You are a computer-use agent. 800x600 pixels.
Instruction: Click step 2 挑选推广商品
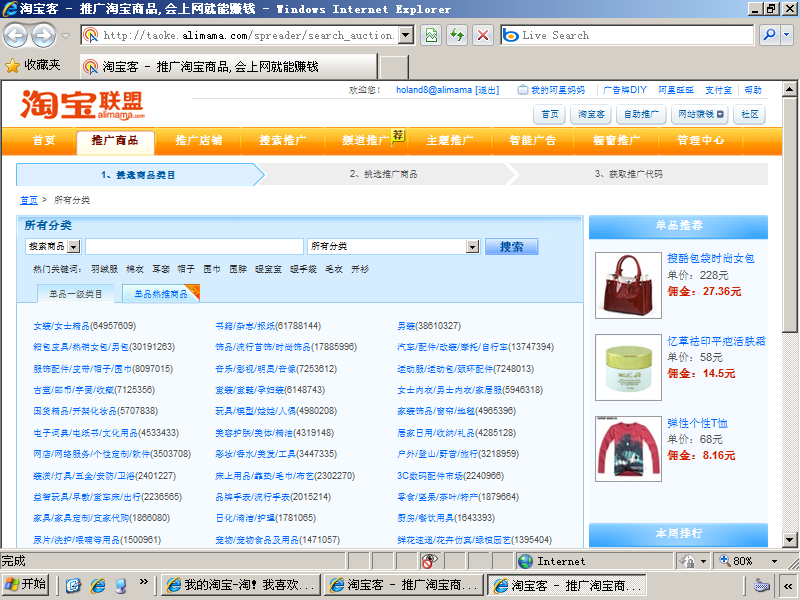point(383,174)
